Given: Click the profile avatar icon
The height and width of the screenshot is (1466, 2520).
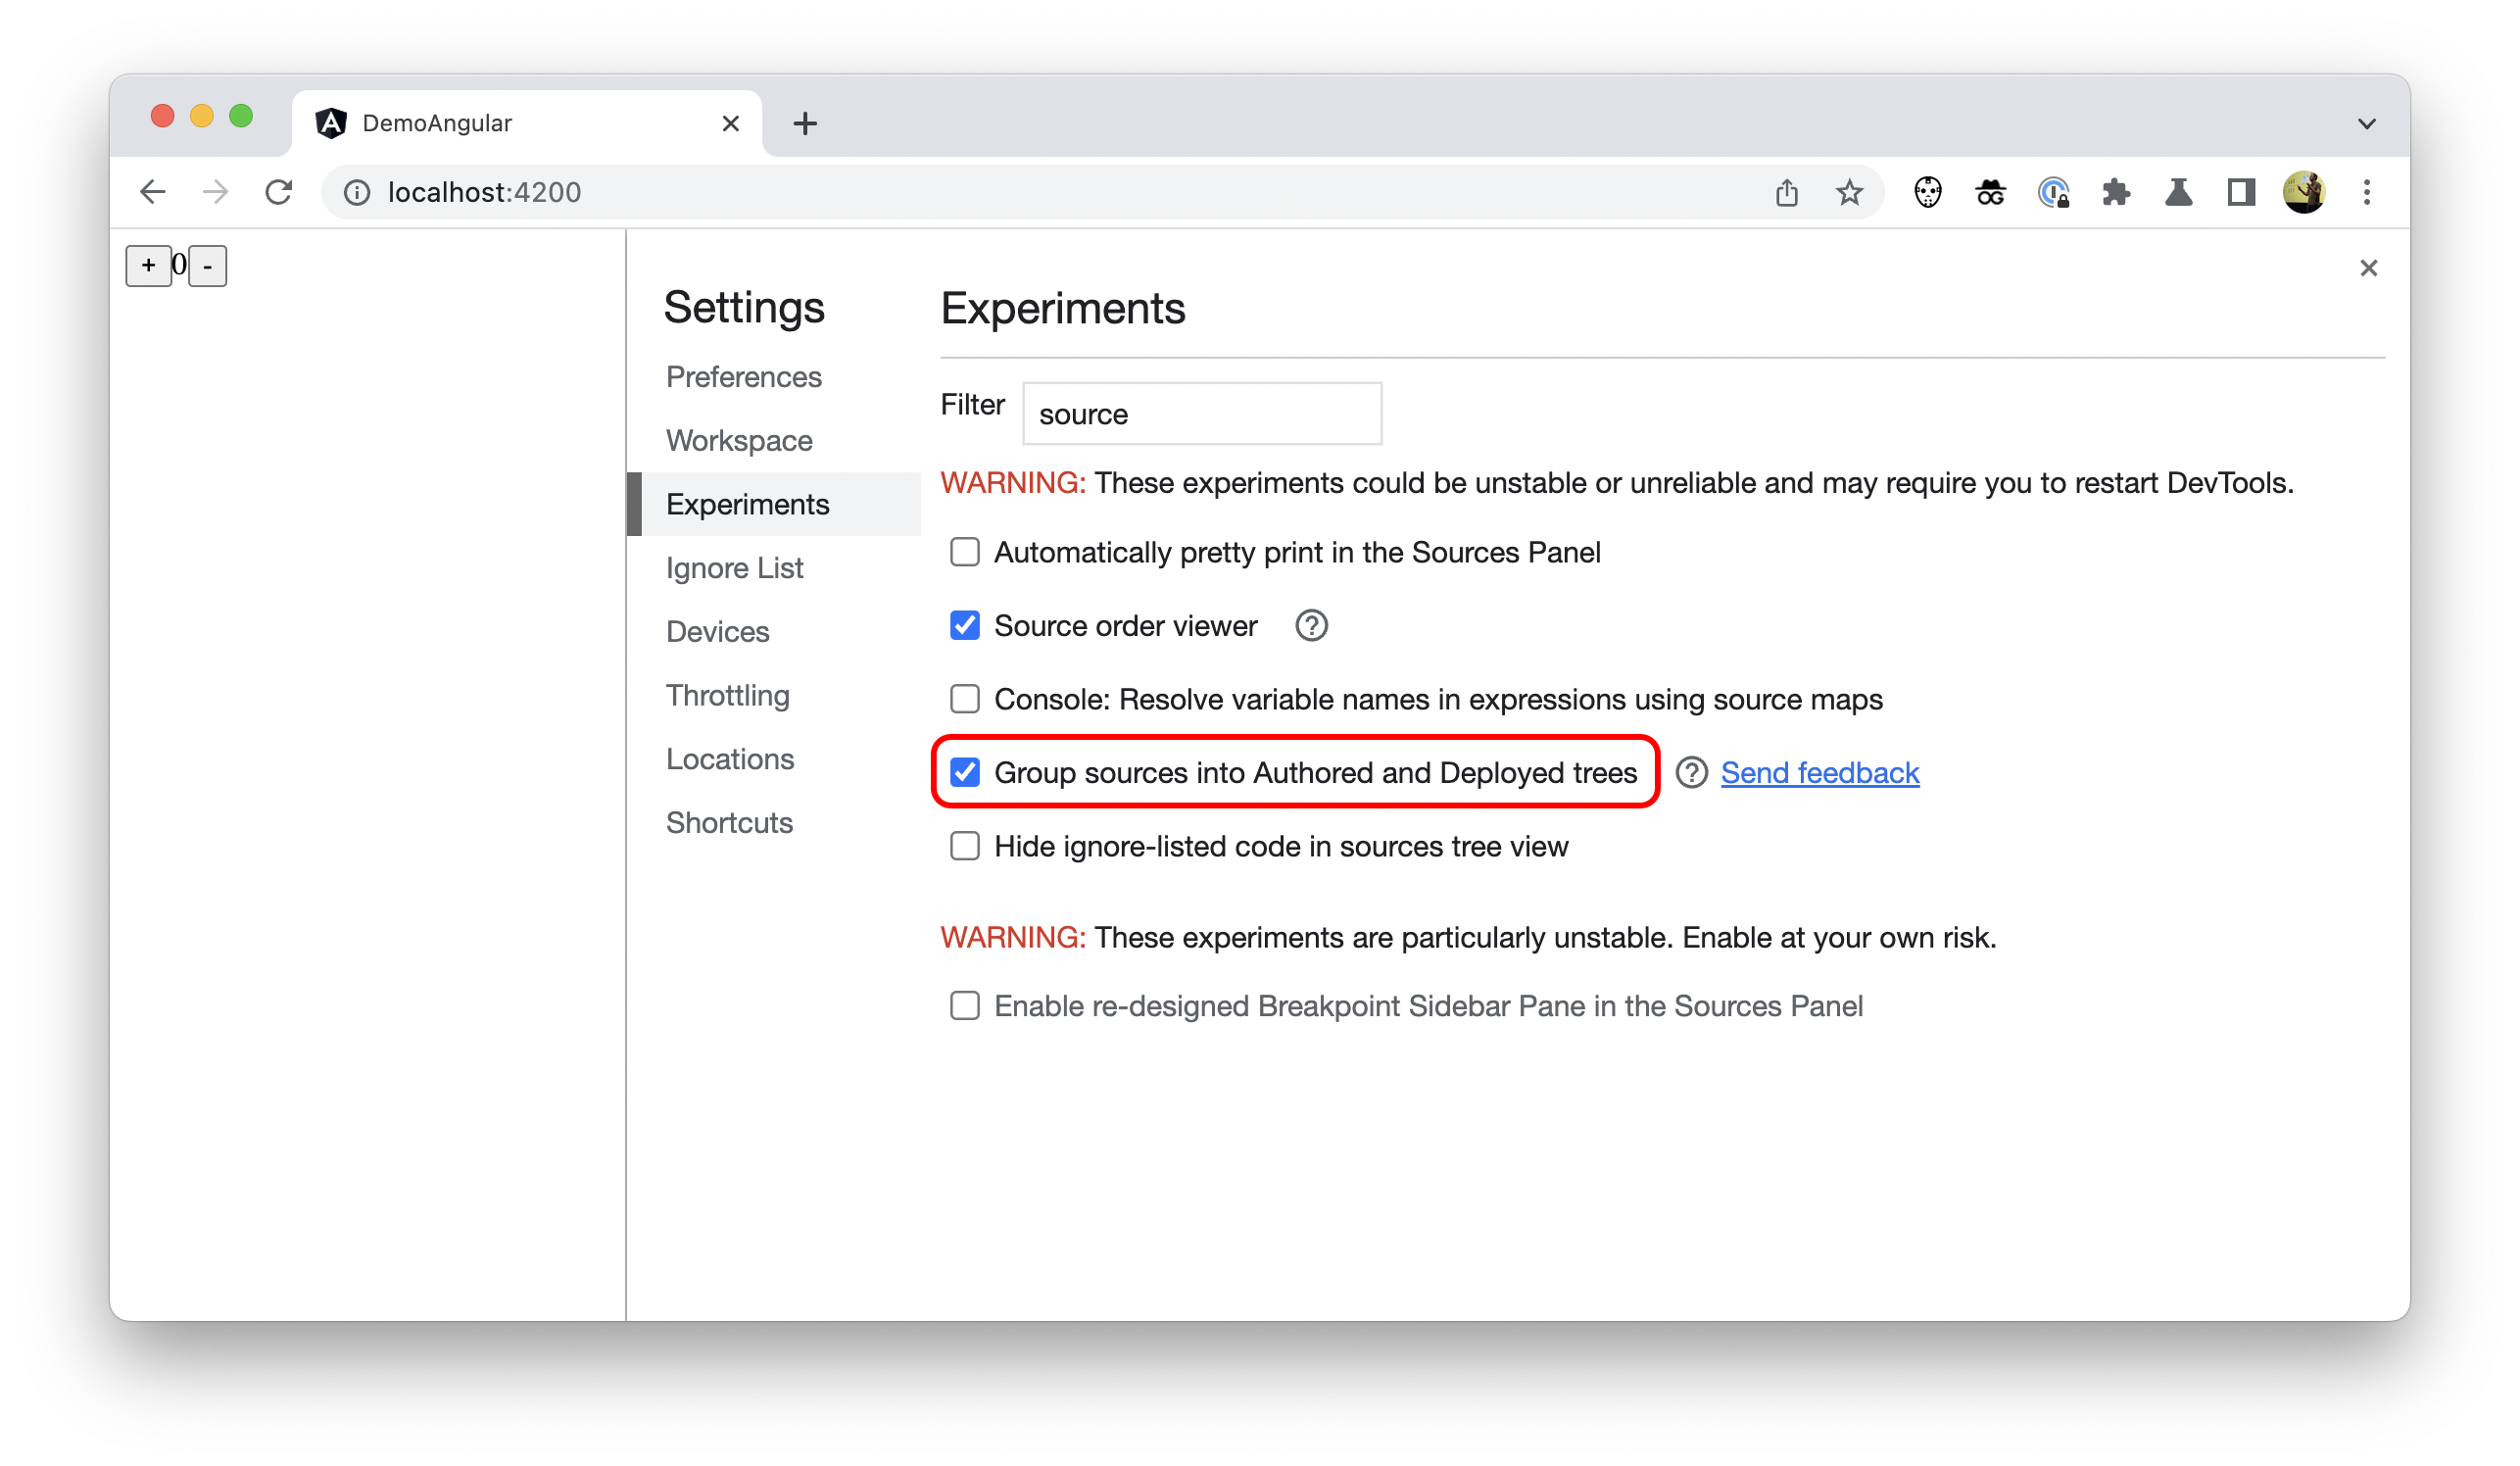Looking at the screenshot, I should 2303,192.
